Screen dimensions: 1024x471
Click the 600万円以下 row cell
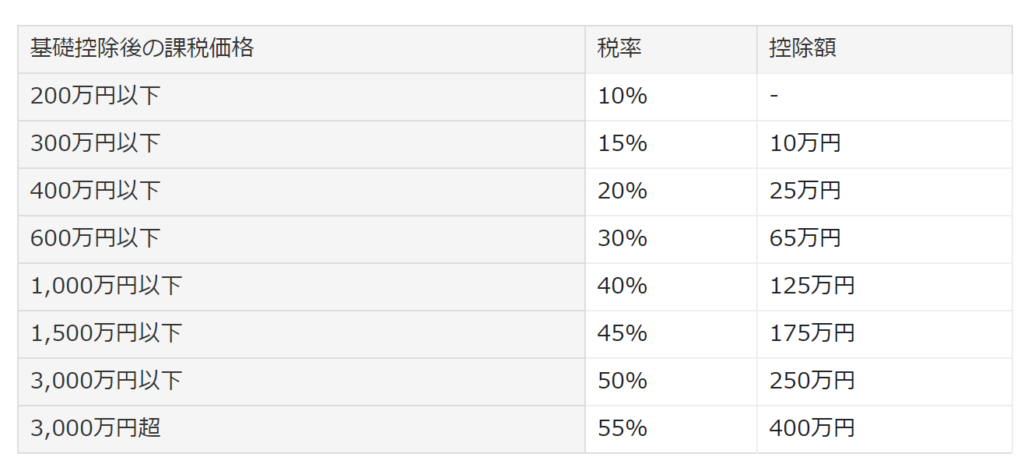301,239
